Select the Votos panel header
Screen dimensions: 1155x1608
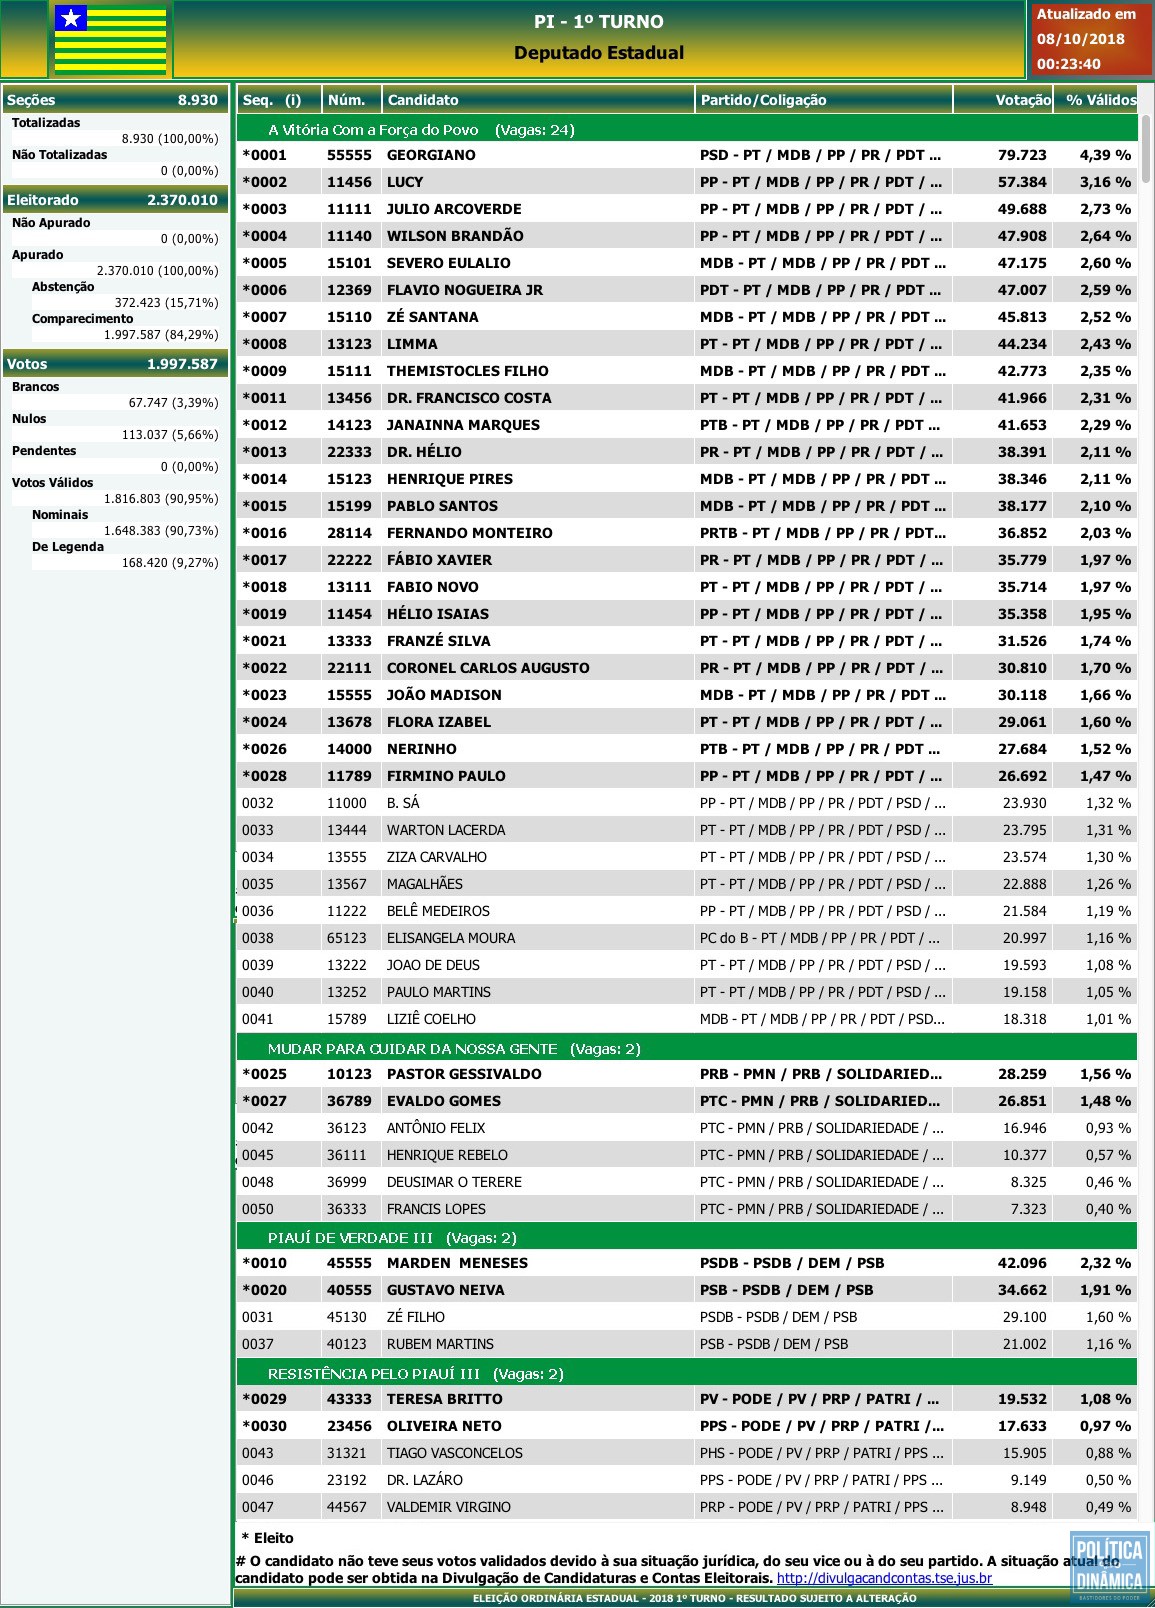[x=115, y=364]
